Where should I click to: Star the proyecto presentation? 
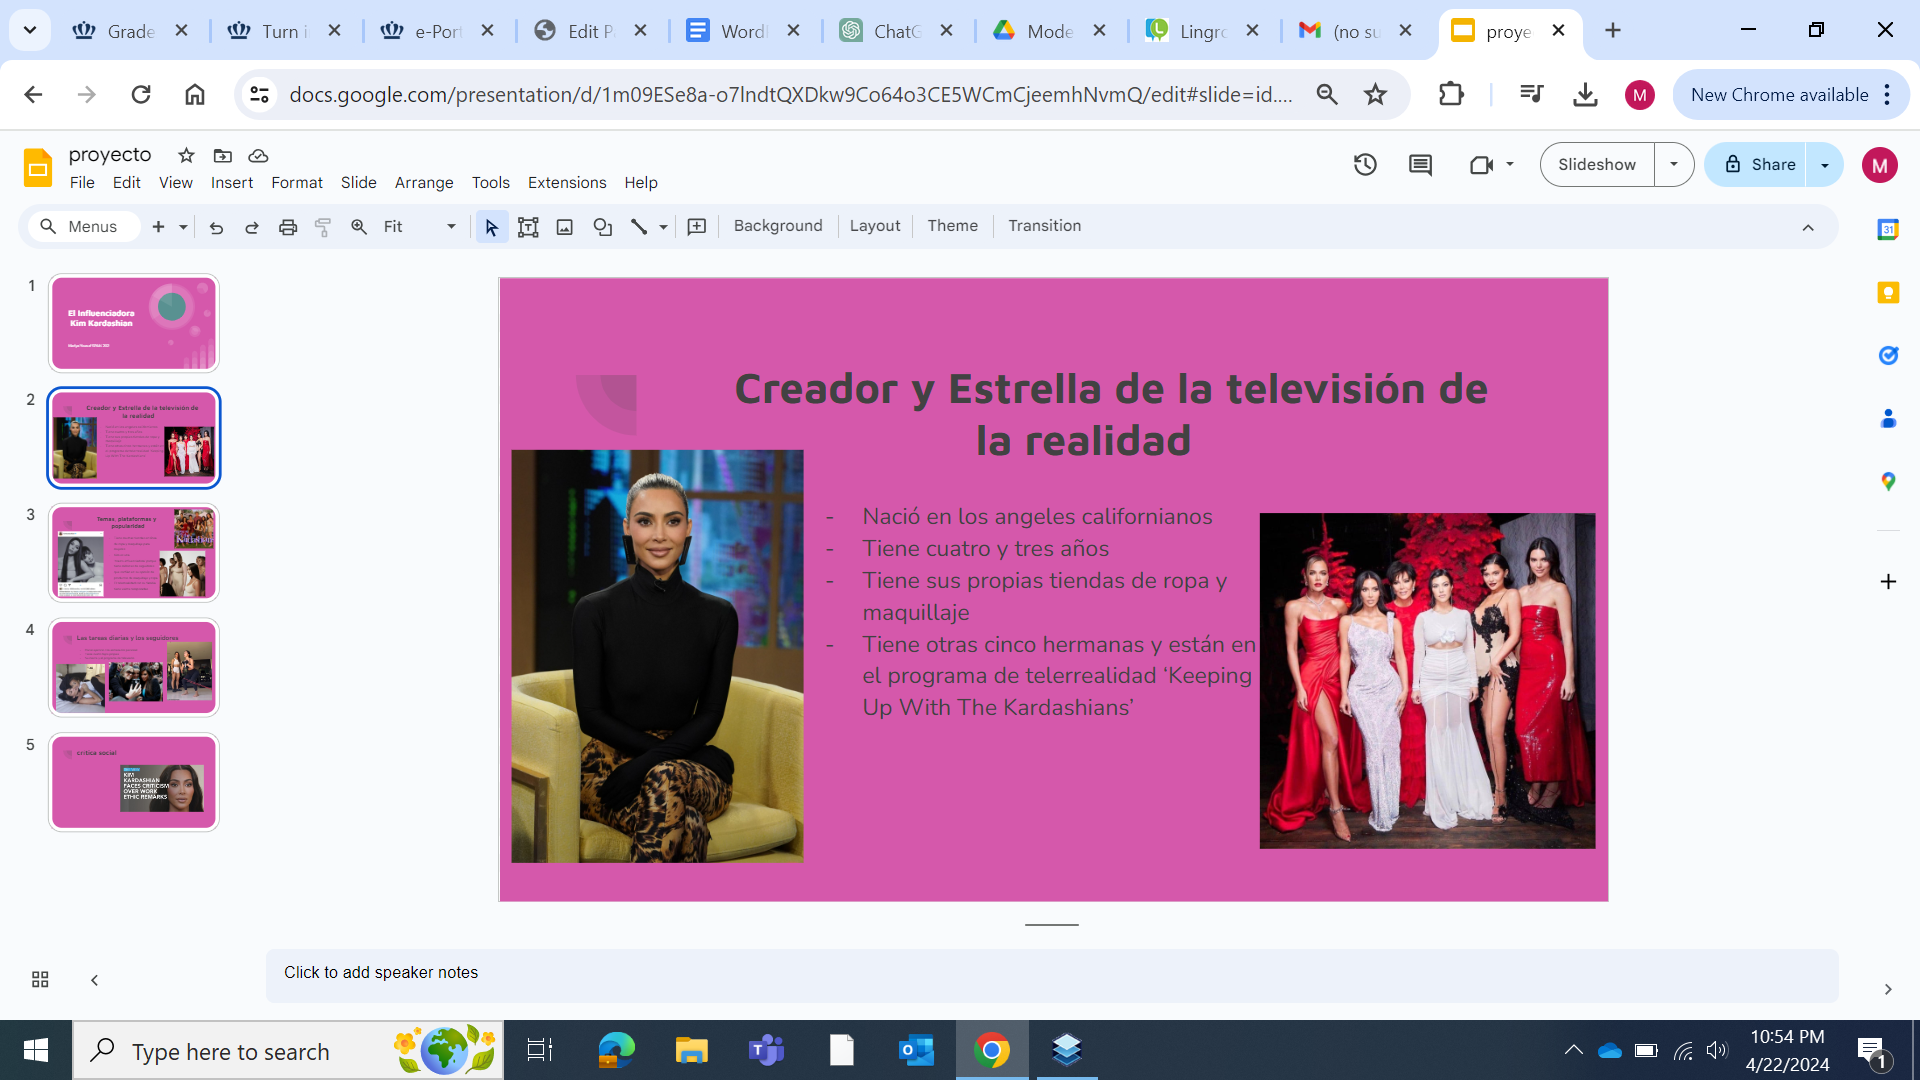click(186, 155)
